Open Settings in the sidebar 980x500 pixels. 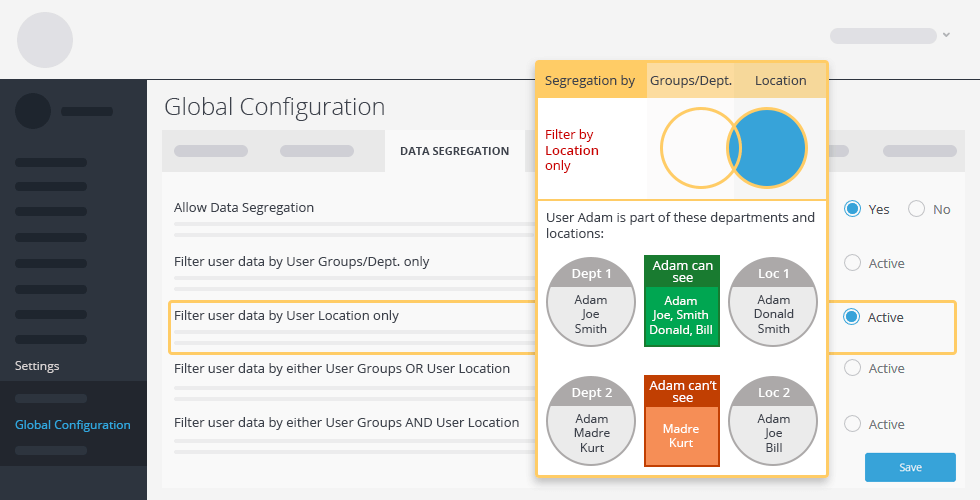37,366
